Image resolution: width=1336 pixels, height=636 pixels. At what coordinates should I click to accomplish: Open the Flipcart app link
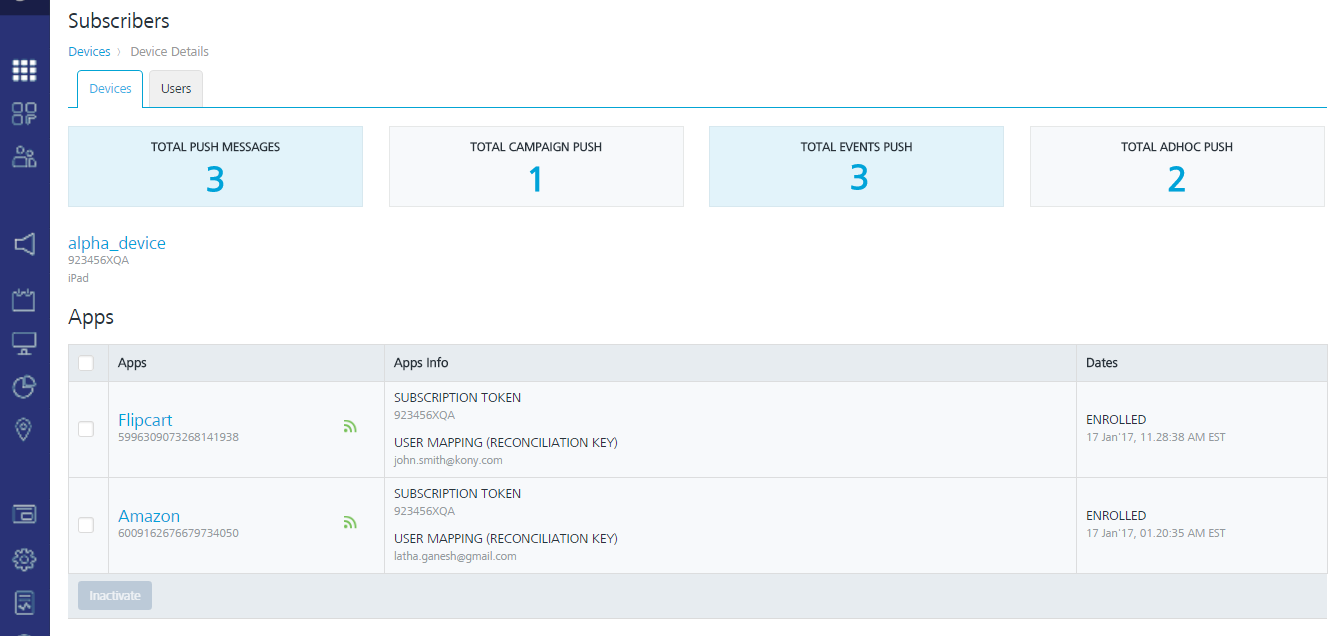[x=145, y=420]
